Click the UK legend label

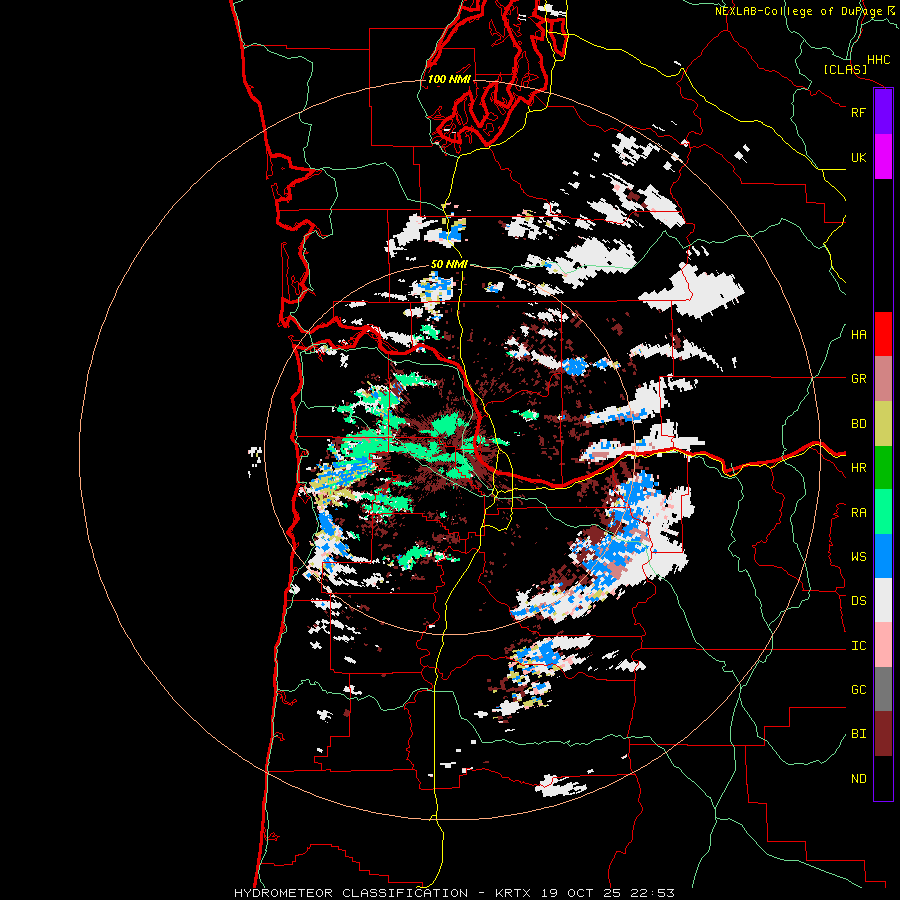coord(858,157)
